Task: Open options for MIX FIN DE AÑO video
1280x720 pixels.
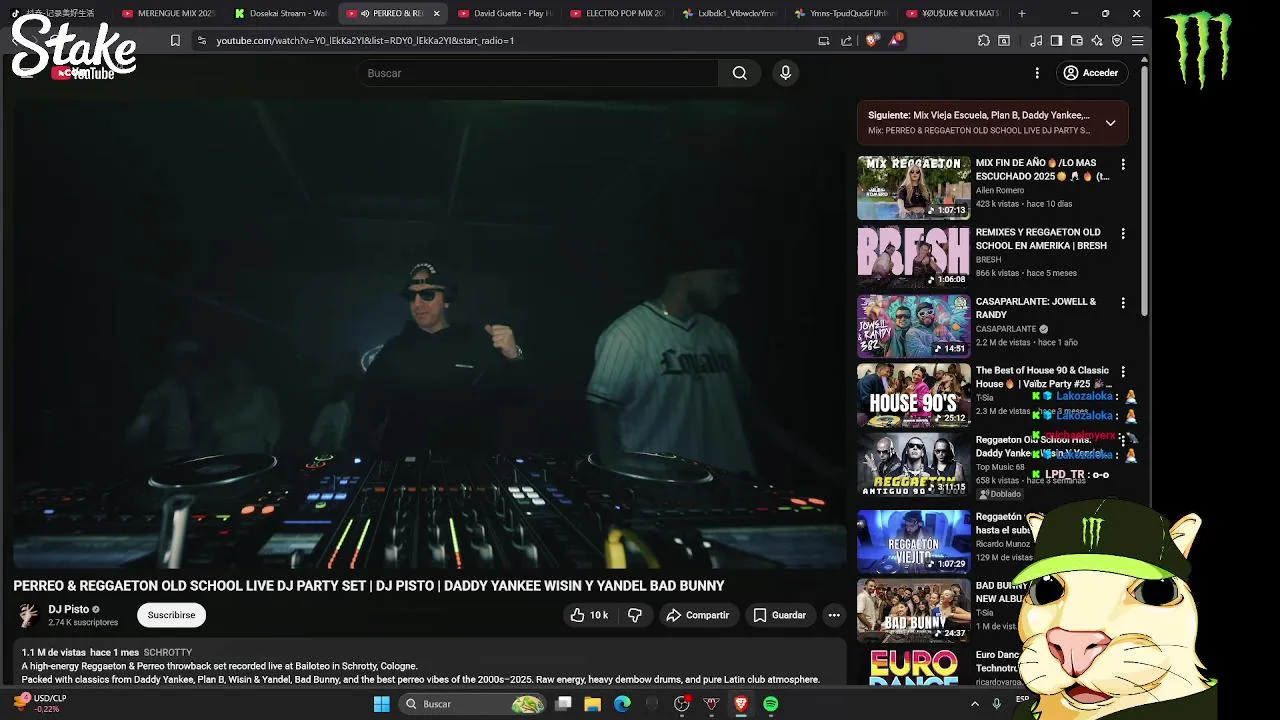Action: pos(1123,164)
